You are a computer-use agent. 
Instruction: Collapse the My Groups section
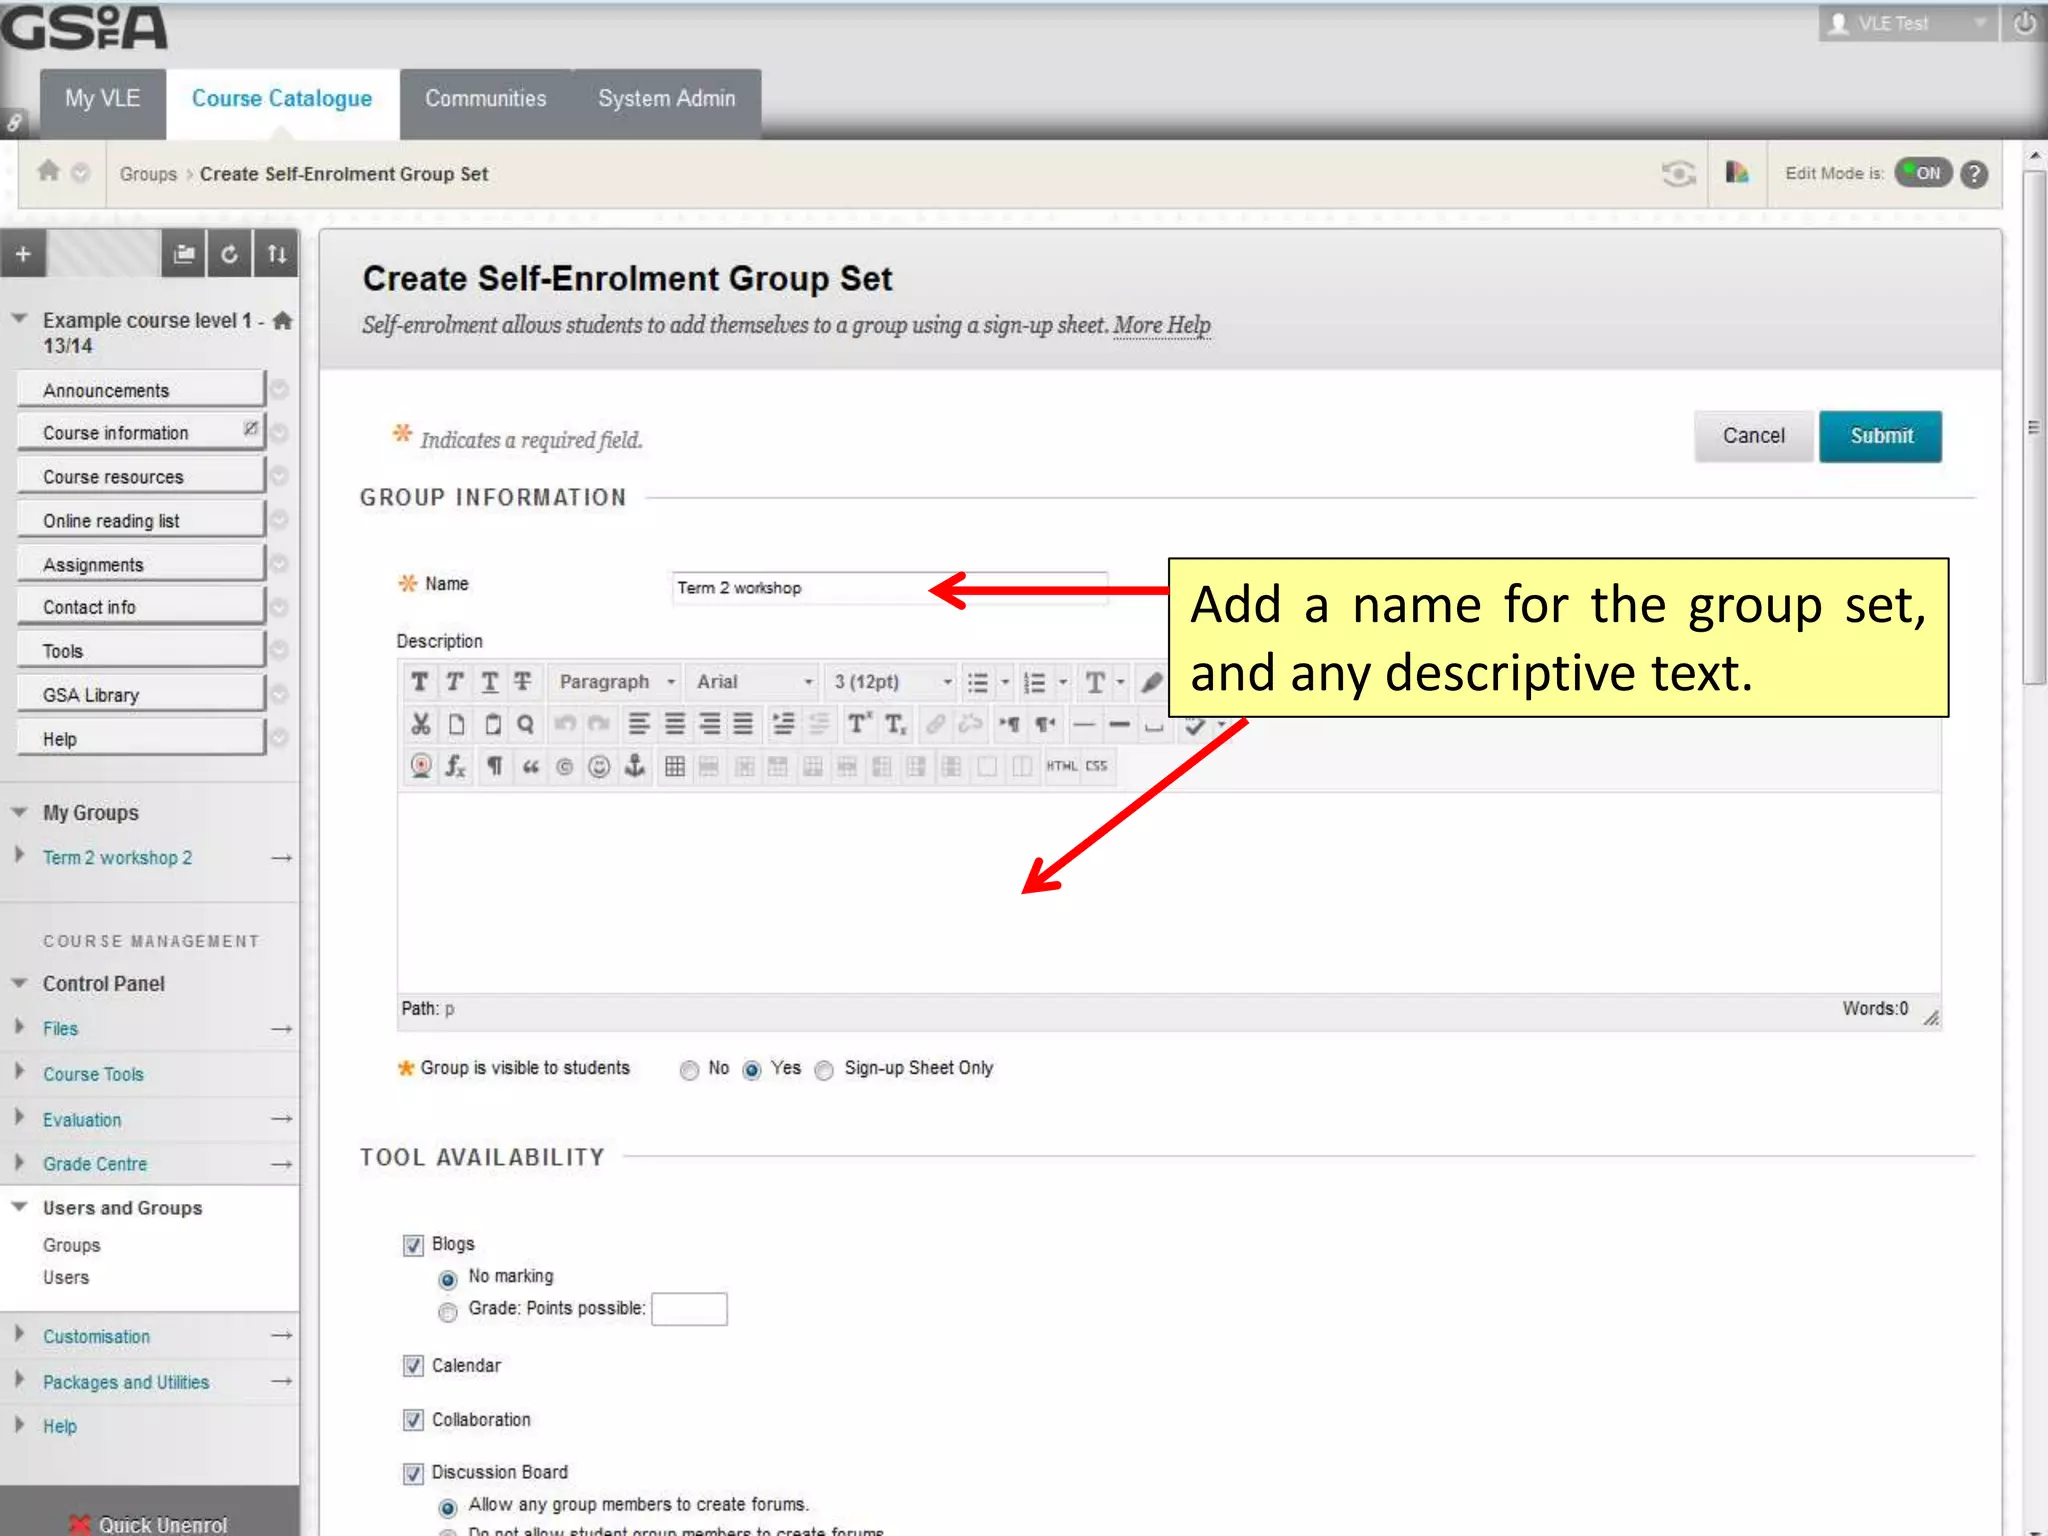[x=19, y=812]
